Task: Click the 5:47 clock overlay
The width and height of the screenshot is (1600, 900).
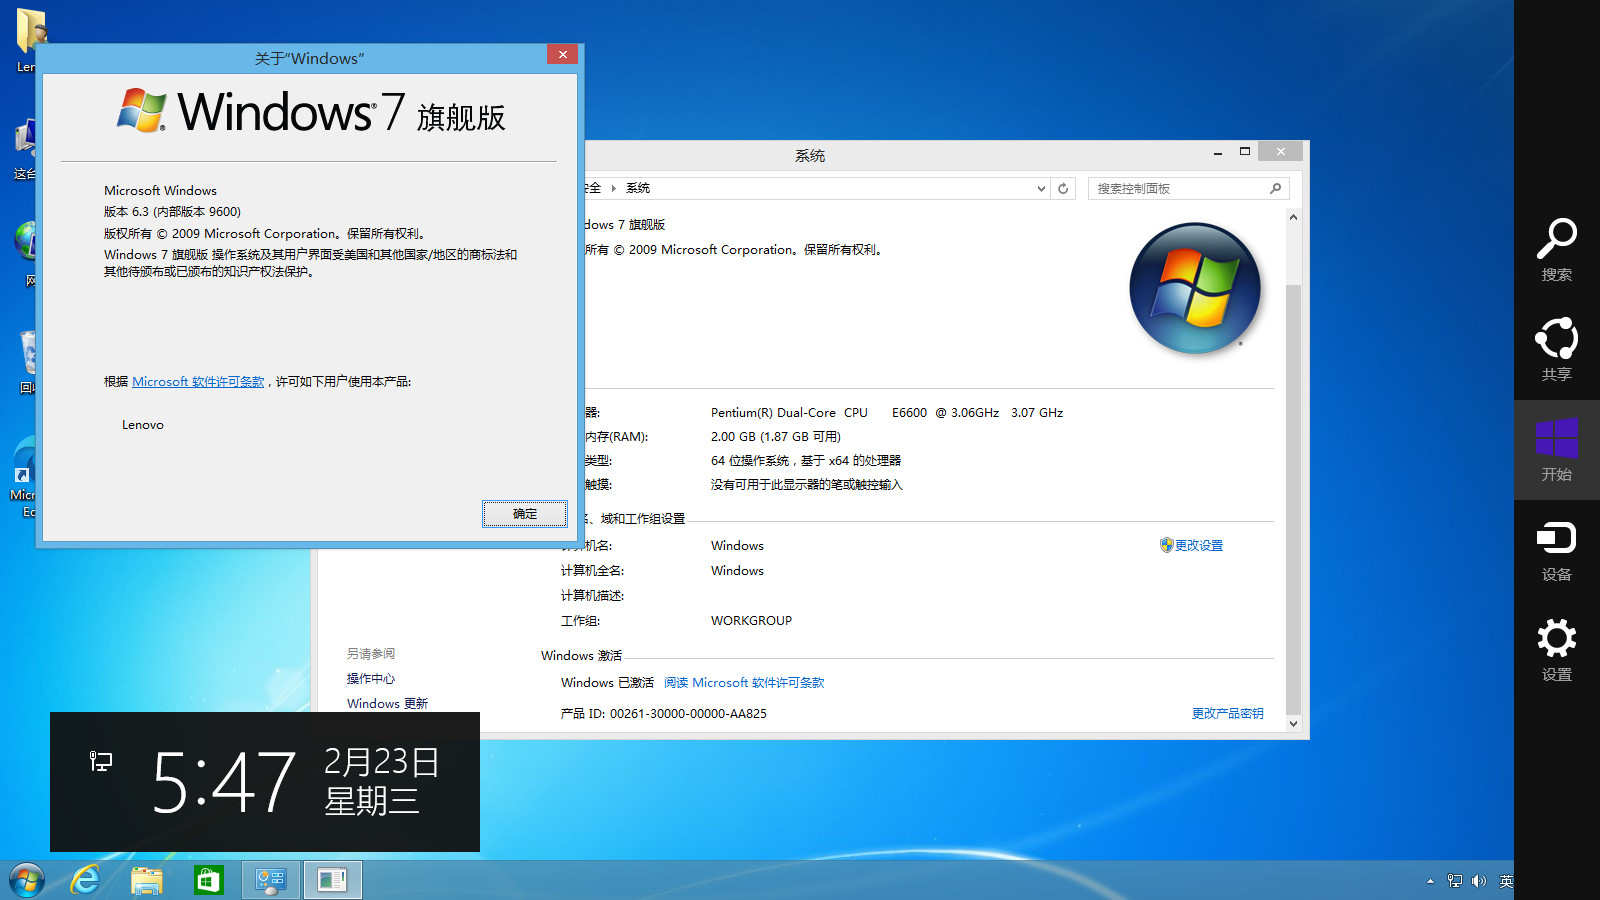Action: coord(224,782)
